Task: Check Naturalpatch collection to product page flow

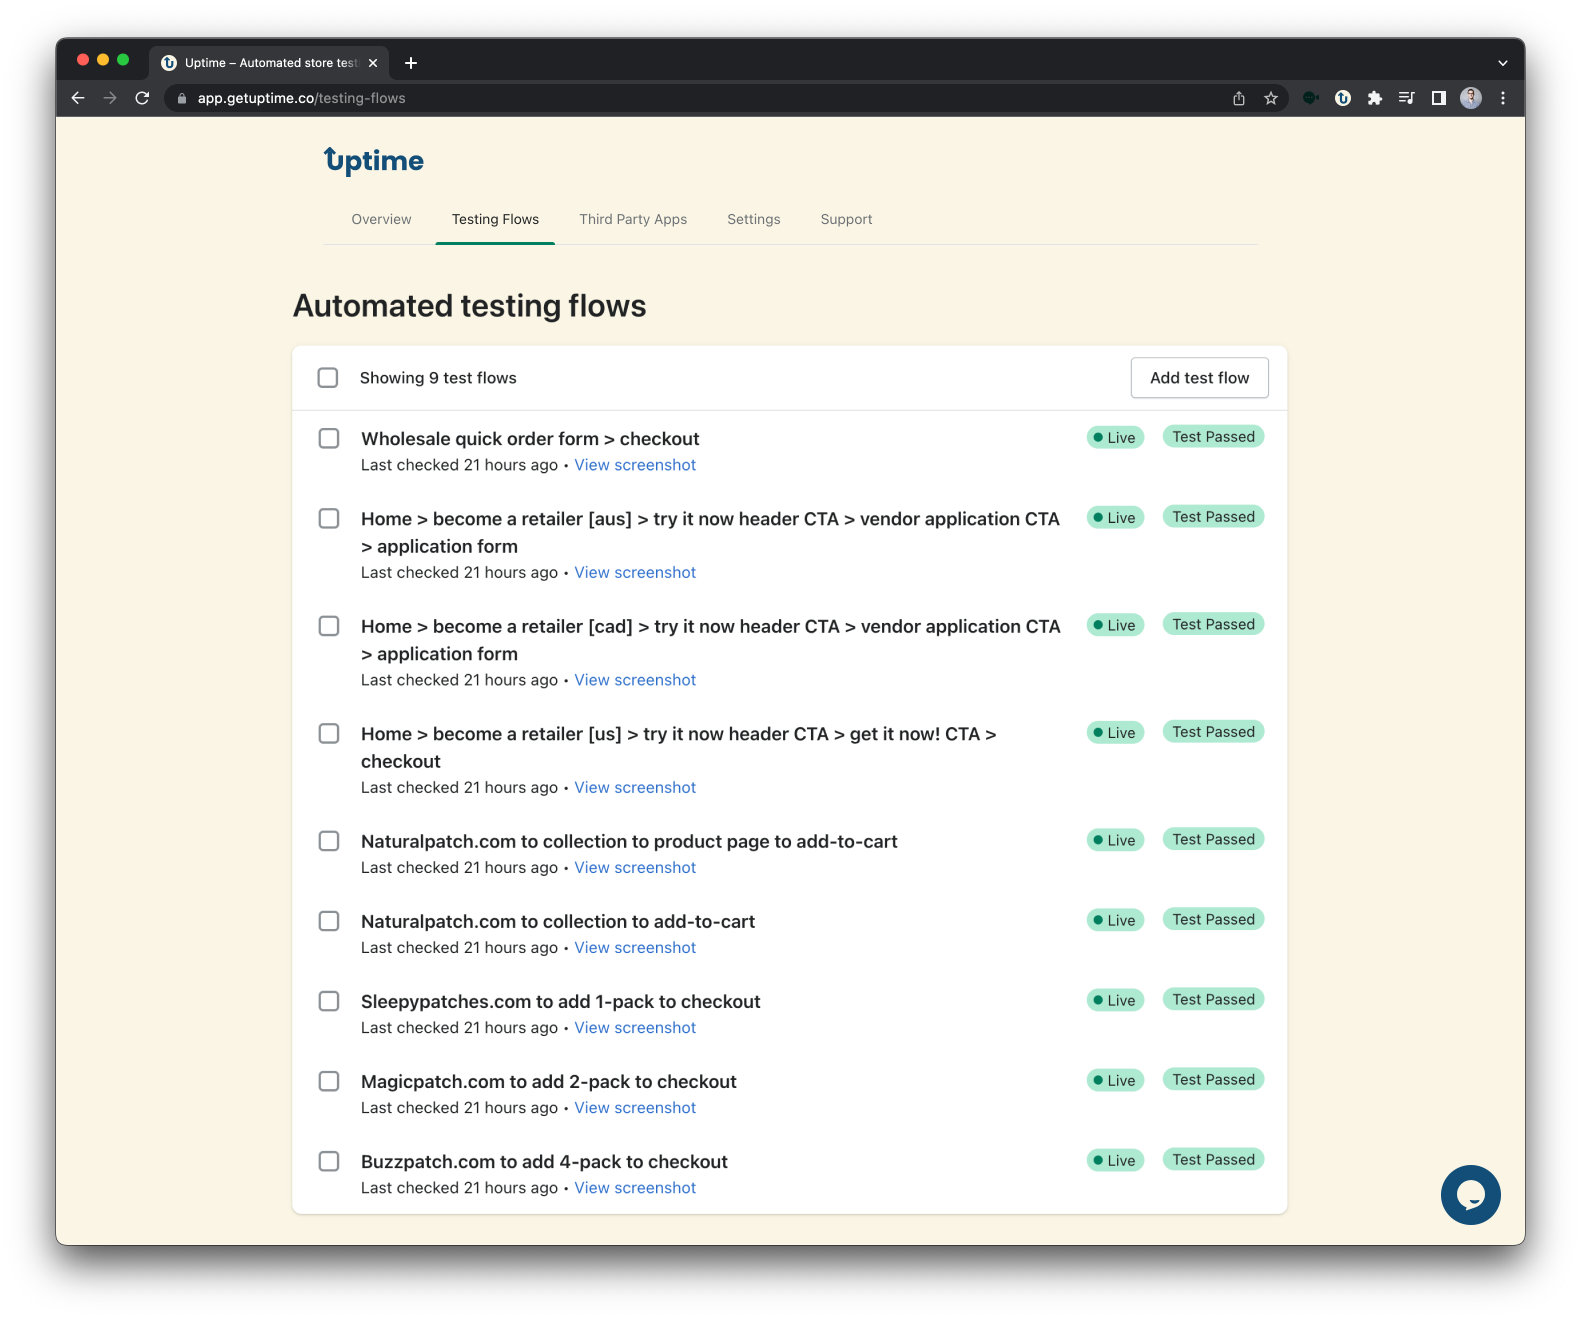Action: click(x=329, y=841)
